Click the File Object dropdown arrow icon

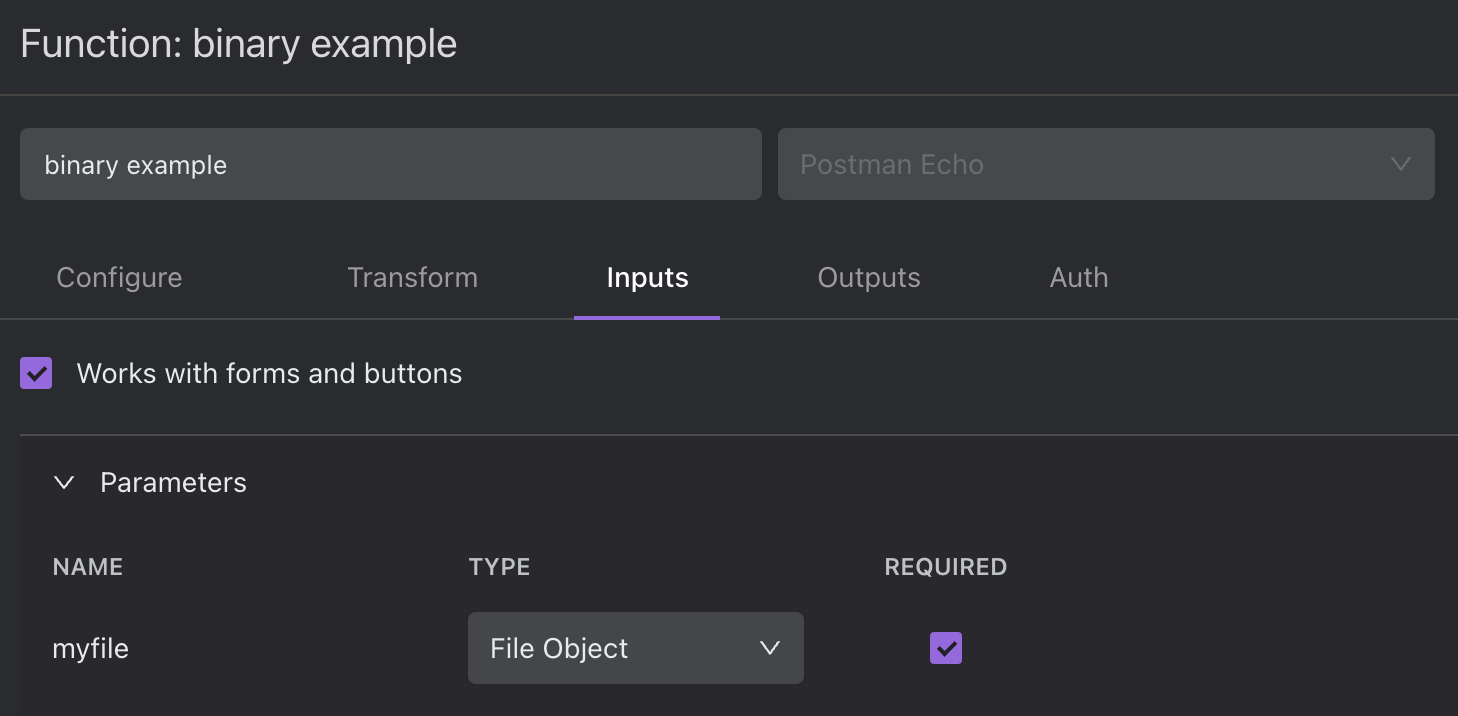(x=769, y=648)
